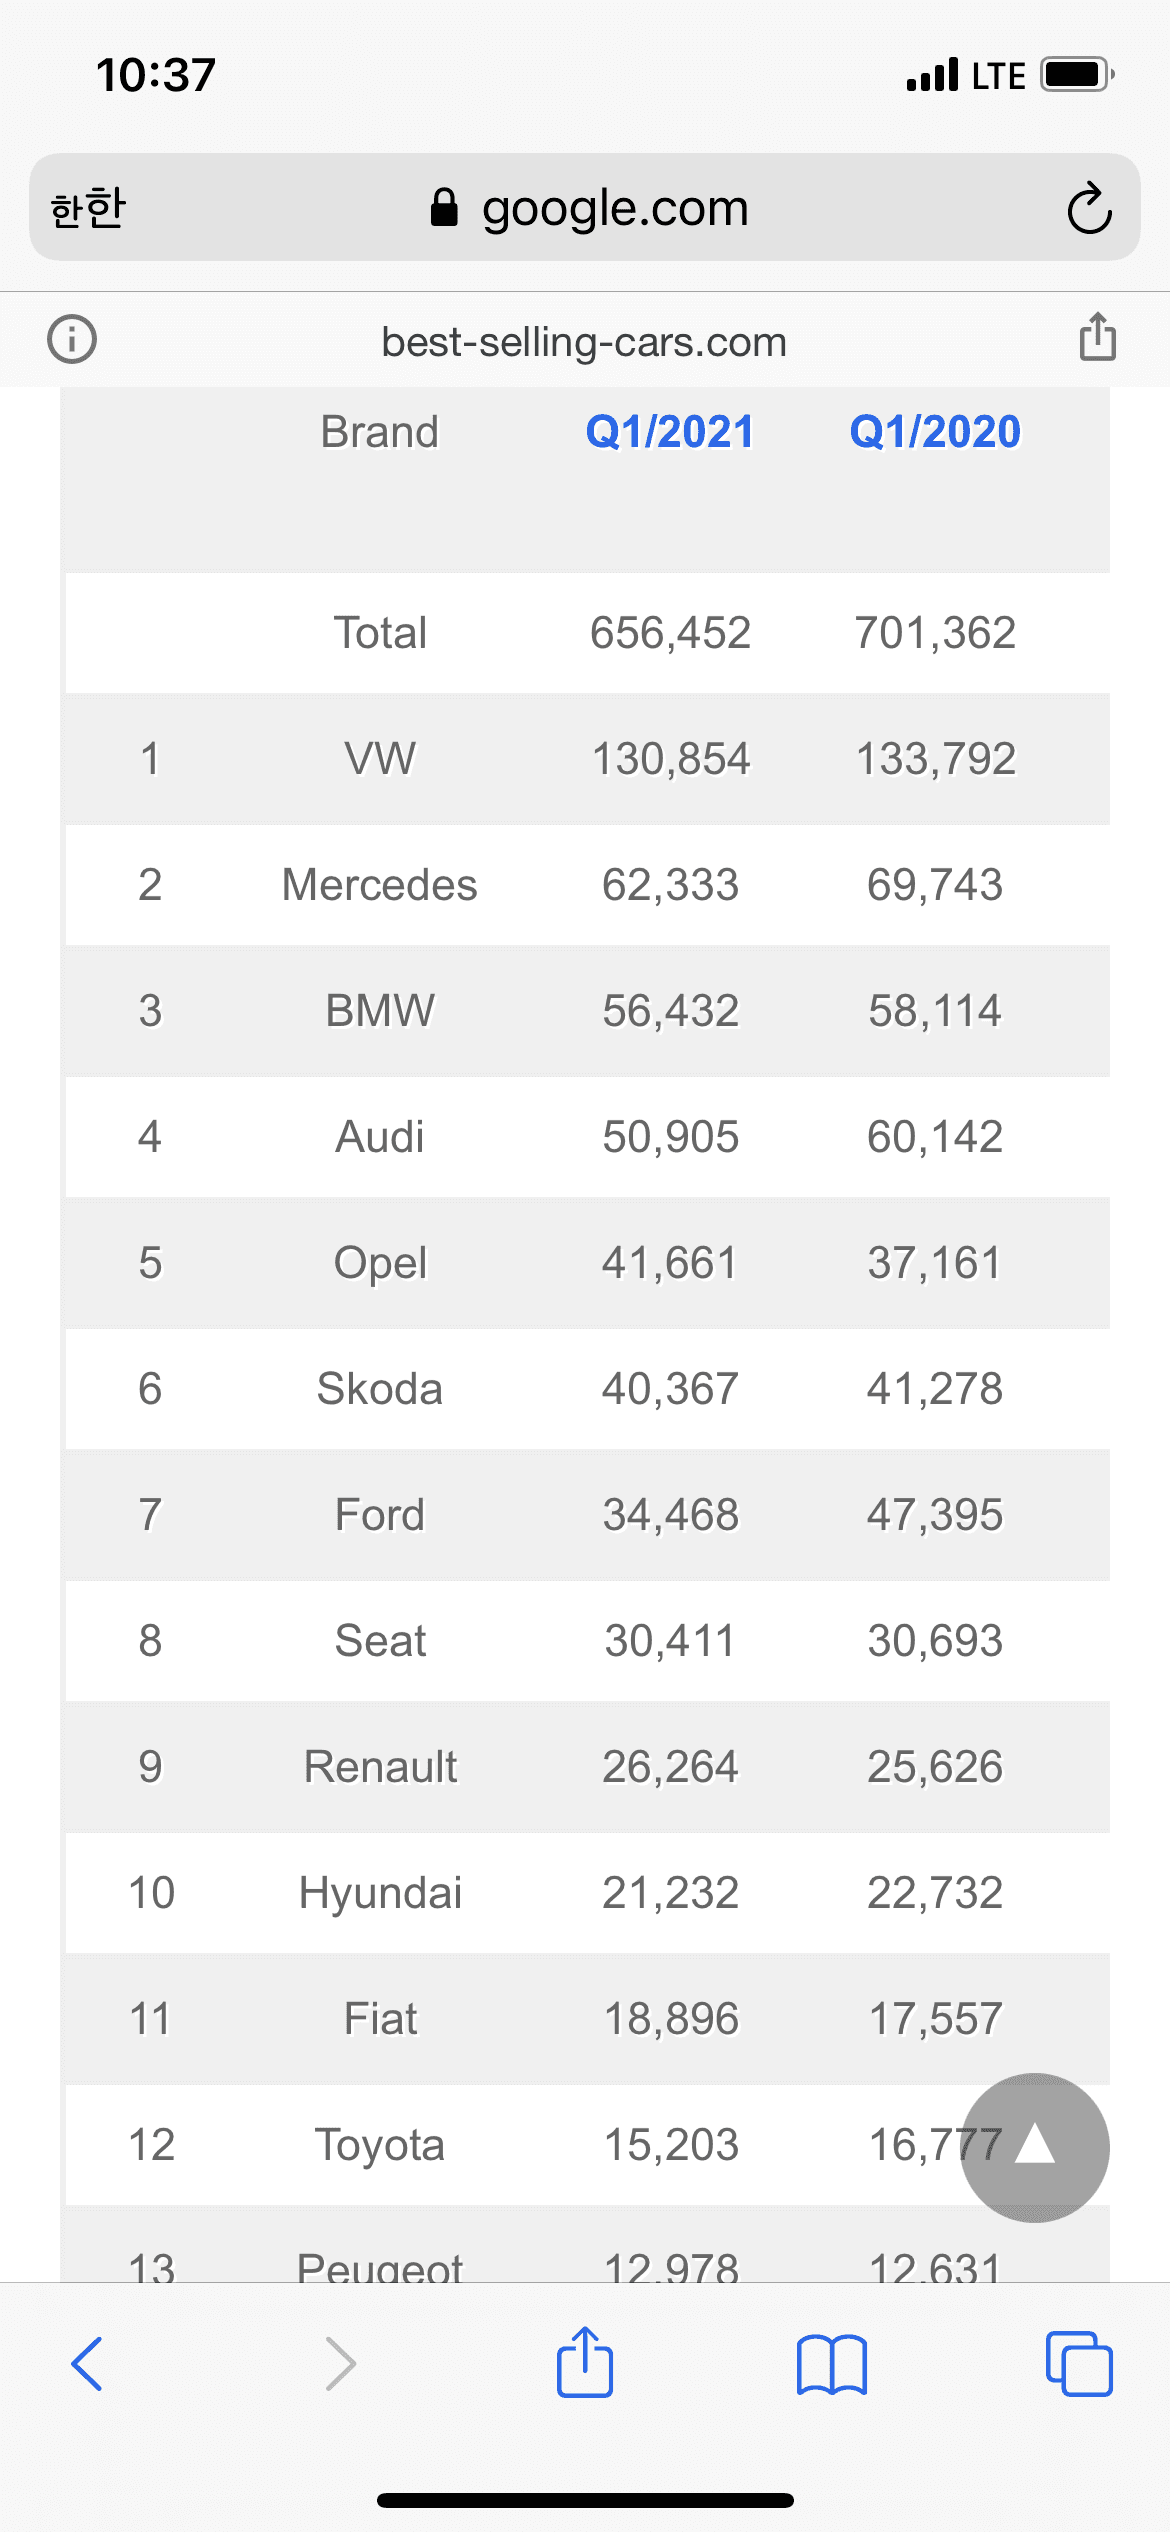
Task: Tap the Total sales row
Action: point(380,633)
